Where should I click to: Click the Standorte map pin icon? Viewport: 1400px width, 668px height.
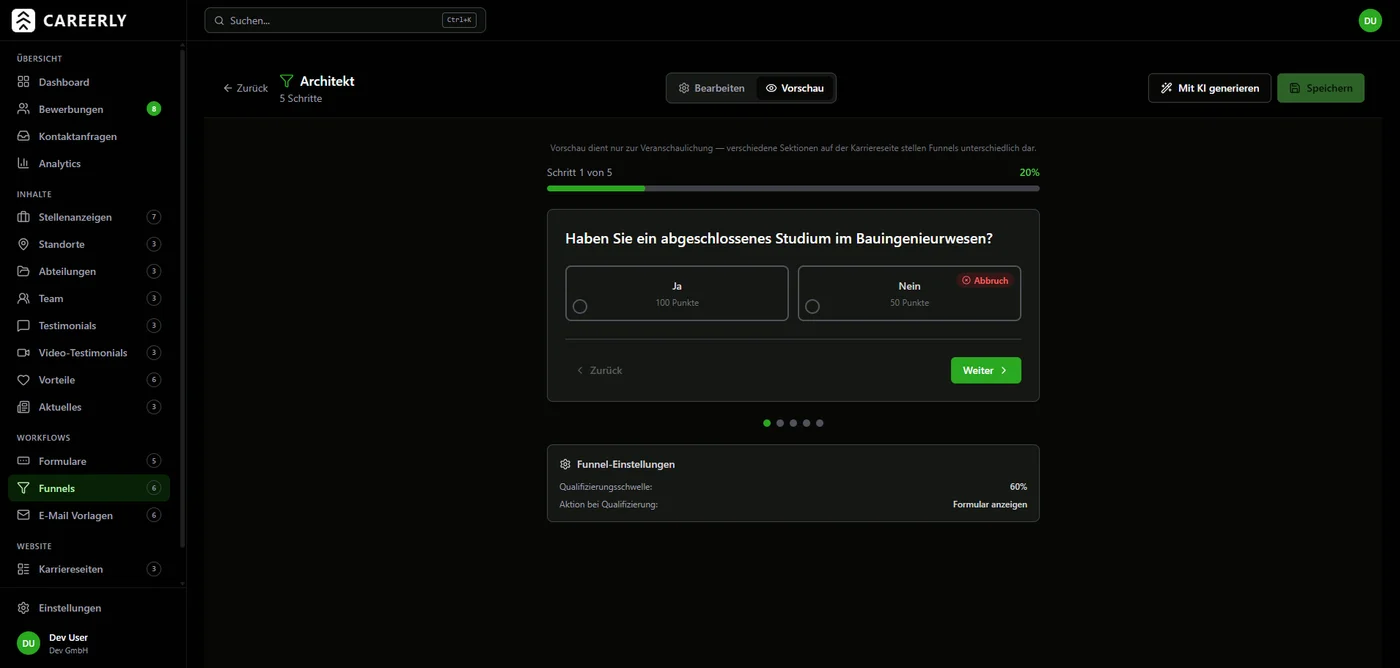[x=23, y=244]
